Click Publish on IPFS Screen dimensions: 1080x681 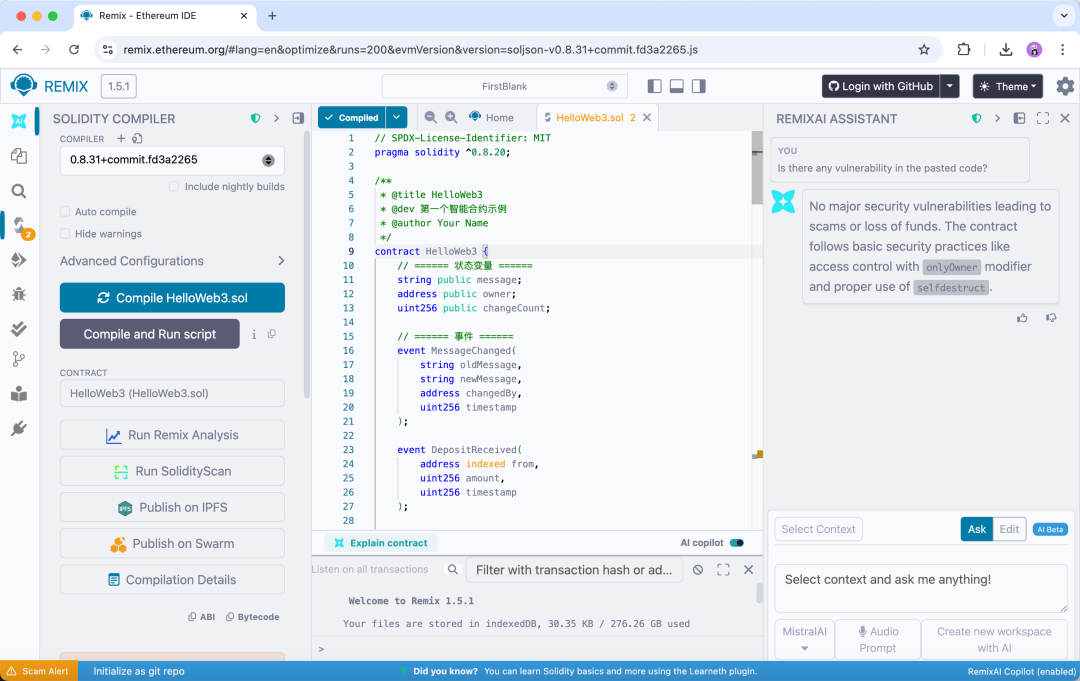point(172,507)
